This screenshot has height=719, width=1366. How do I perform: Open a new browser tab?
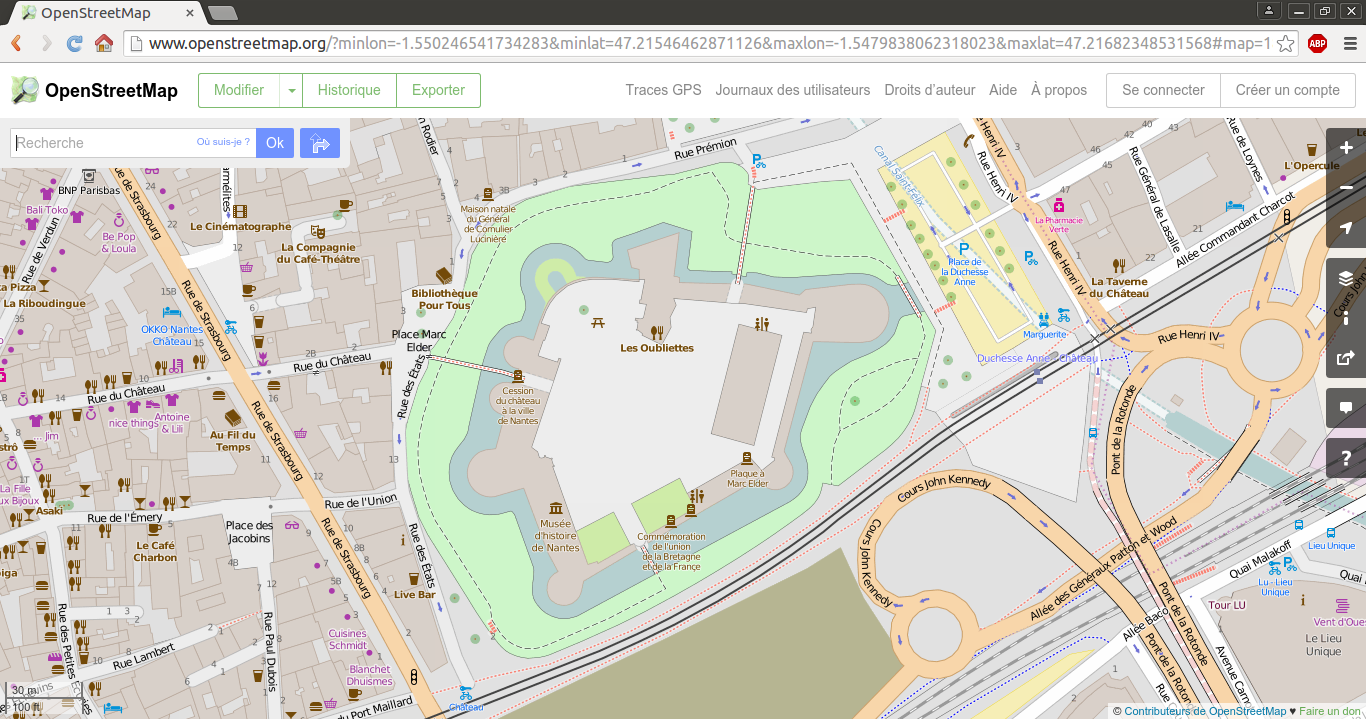223,13
